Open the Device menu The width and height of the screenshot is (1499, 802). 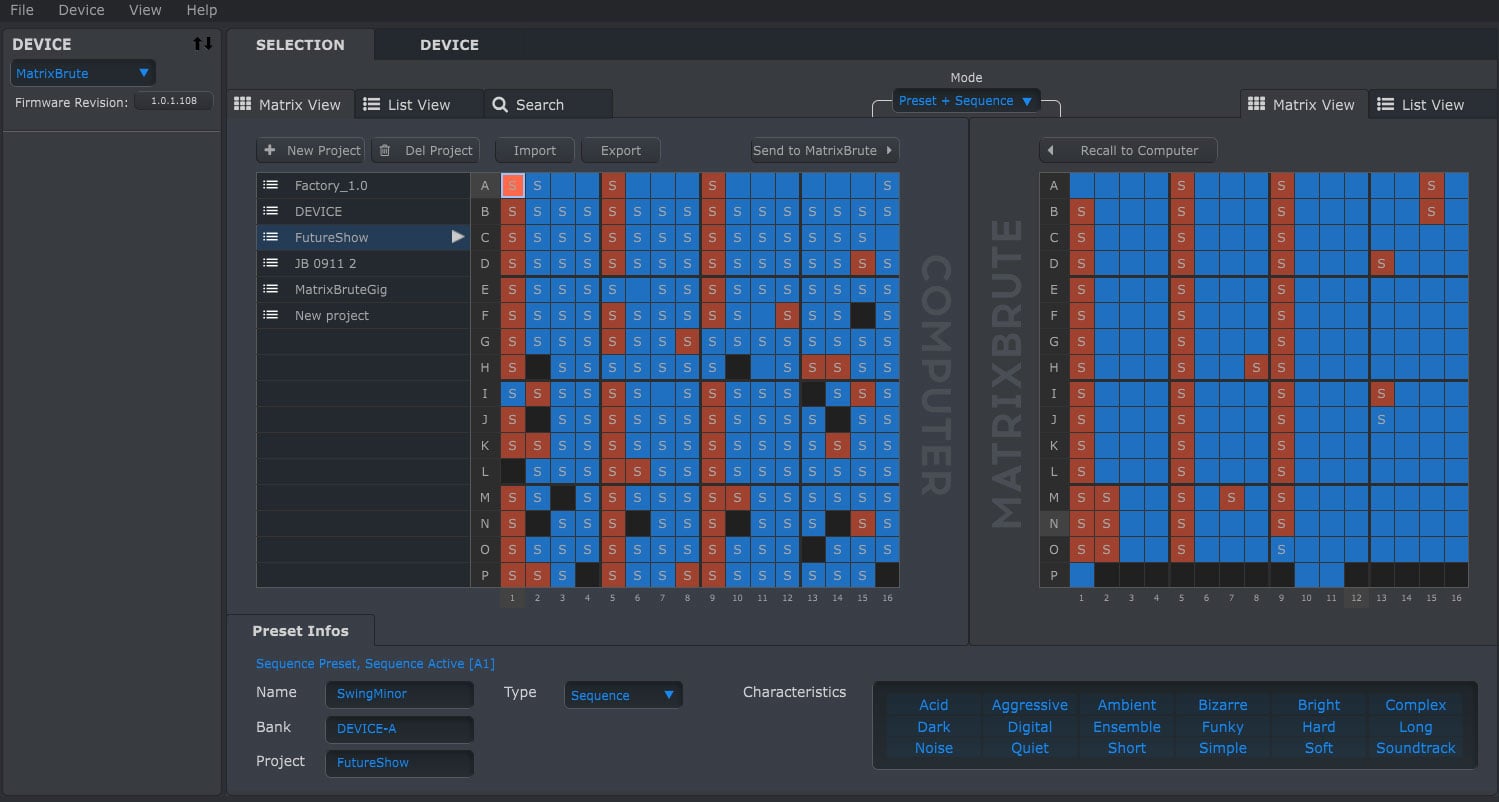pos(81,10)
